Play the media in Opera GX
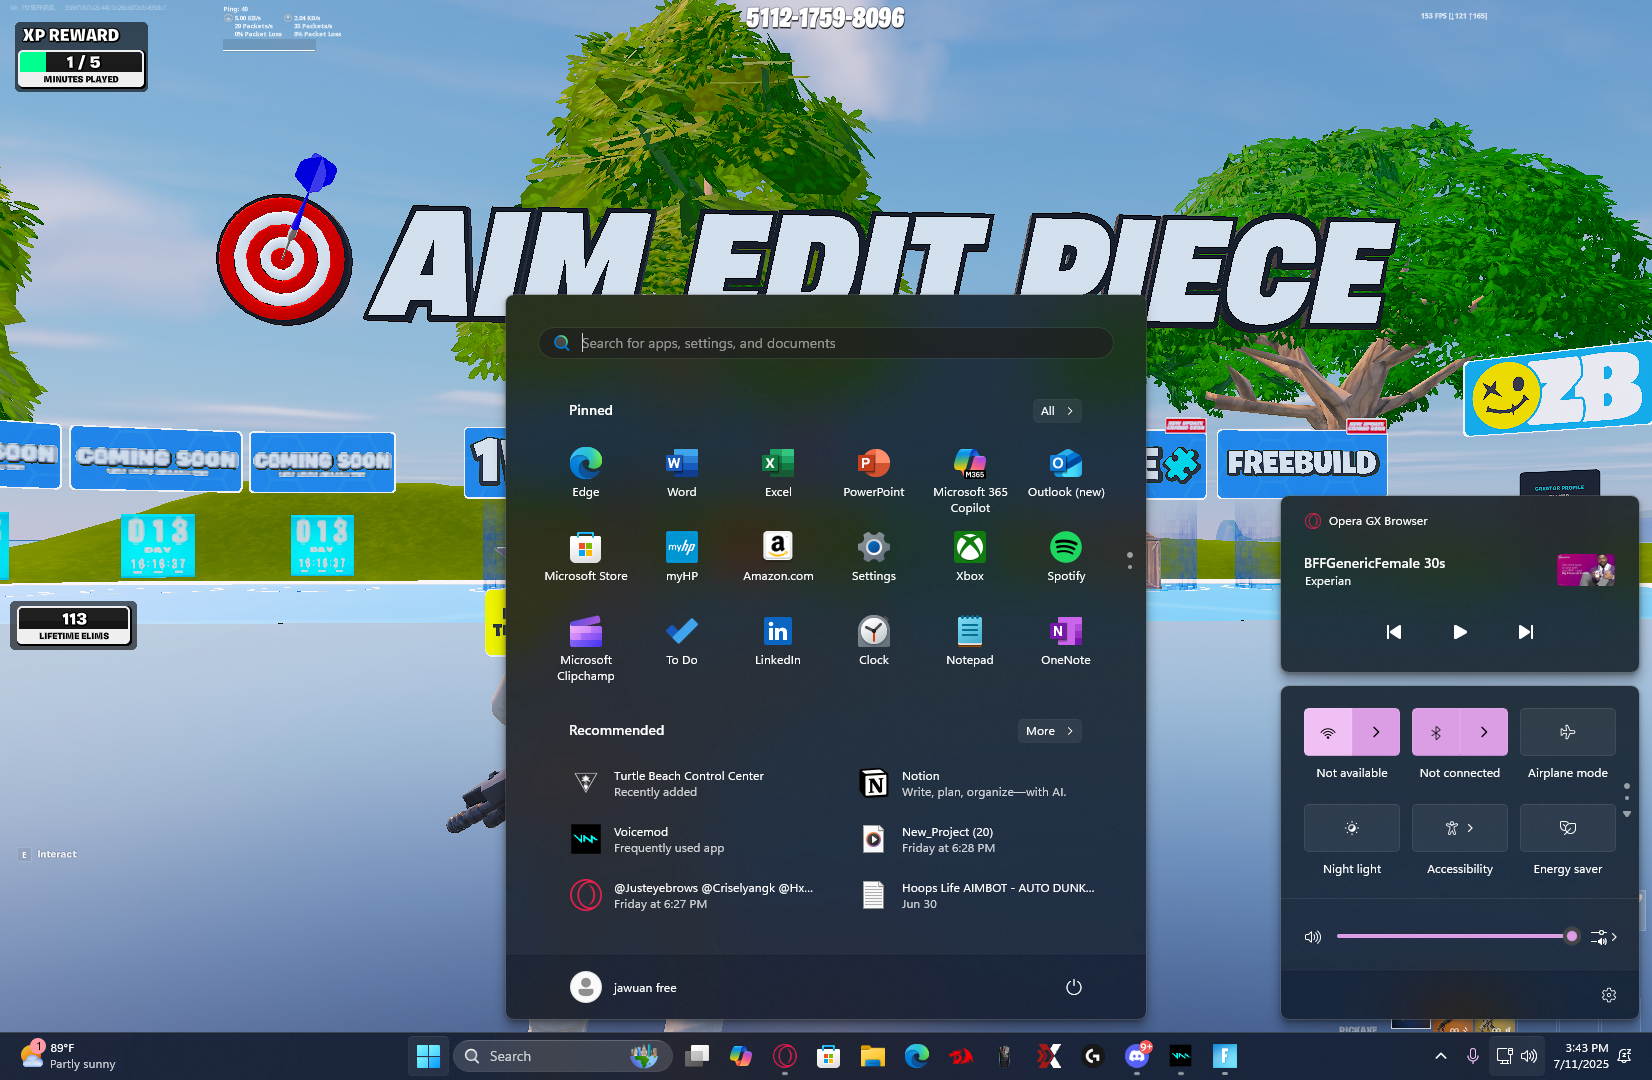This screenshot has width=1652, height=1080. (1459, 632)
